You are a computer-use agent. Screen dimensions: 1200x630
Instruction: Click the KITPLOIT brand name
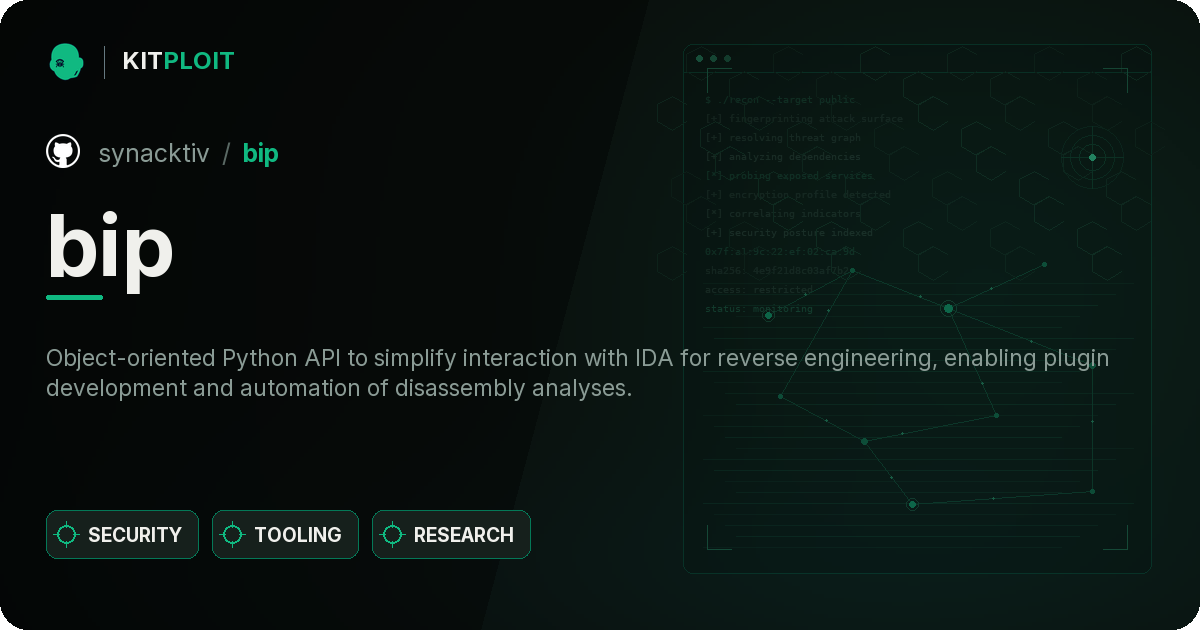click(178, 61)
